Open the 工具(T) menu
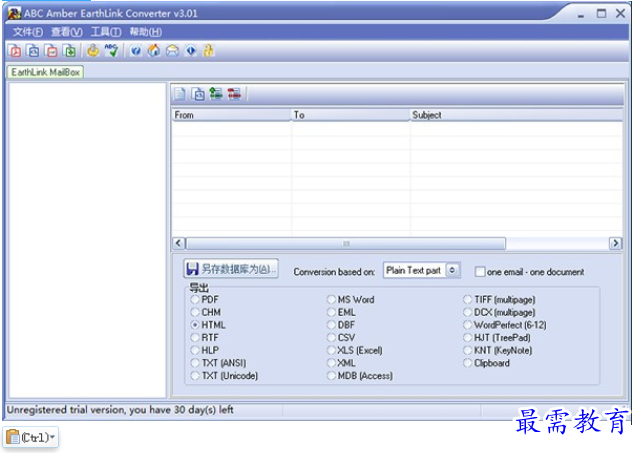637x453 pixels. [x=106, y=32]
